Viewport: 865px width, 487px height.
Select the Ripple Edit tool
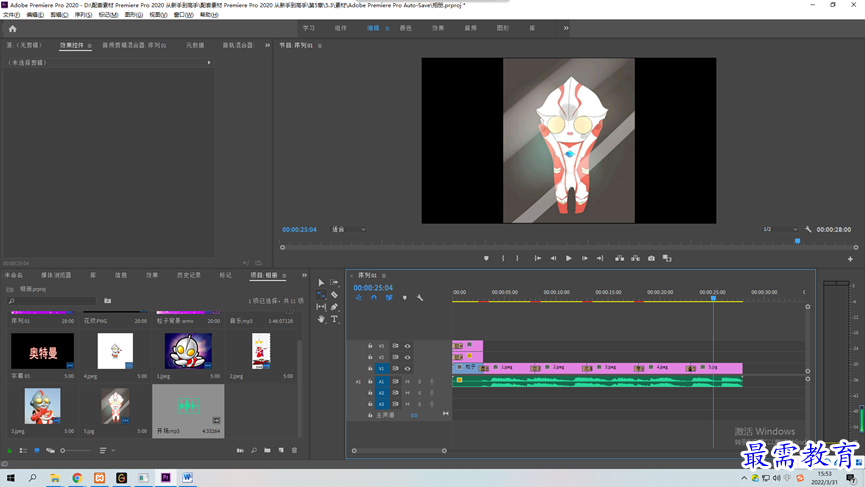point(321,295)
